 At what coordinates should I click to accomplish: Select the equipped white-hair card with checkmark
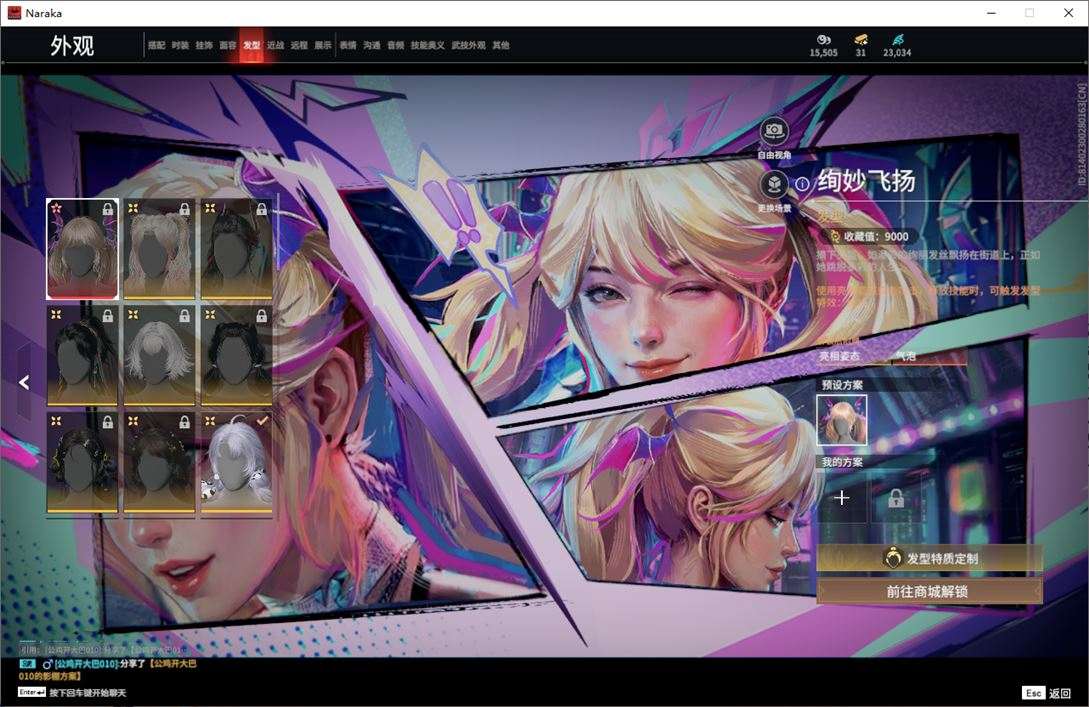(x=236, y=463)
